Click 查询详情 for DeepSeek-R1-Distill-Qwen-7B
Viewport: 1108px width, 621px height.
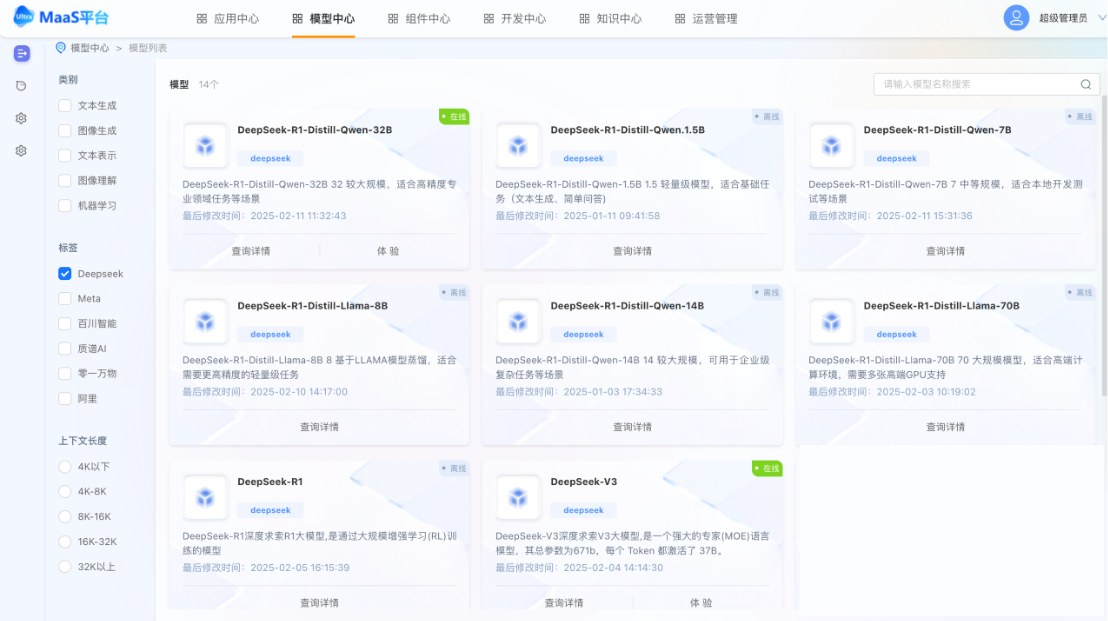click(x=945, y=251)
